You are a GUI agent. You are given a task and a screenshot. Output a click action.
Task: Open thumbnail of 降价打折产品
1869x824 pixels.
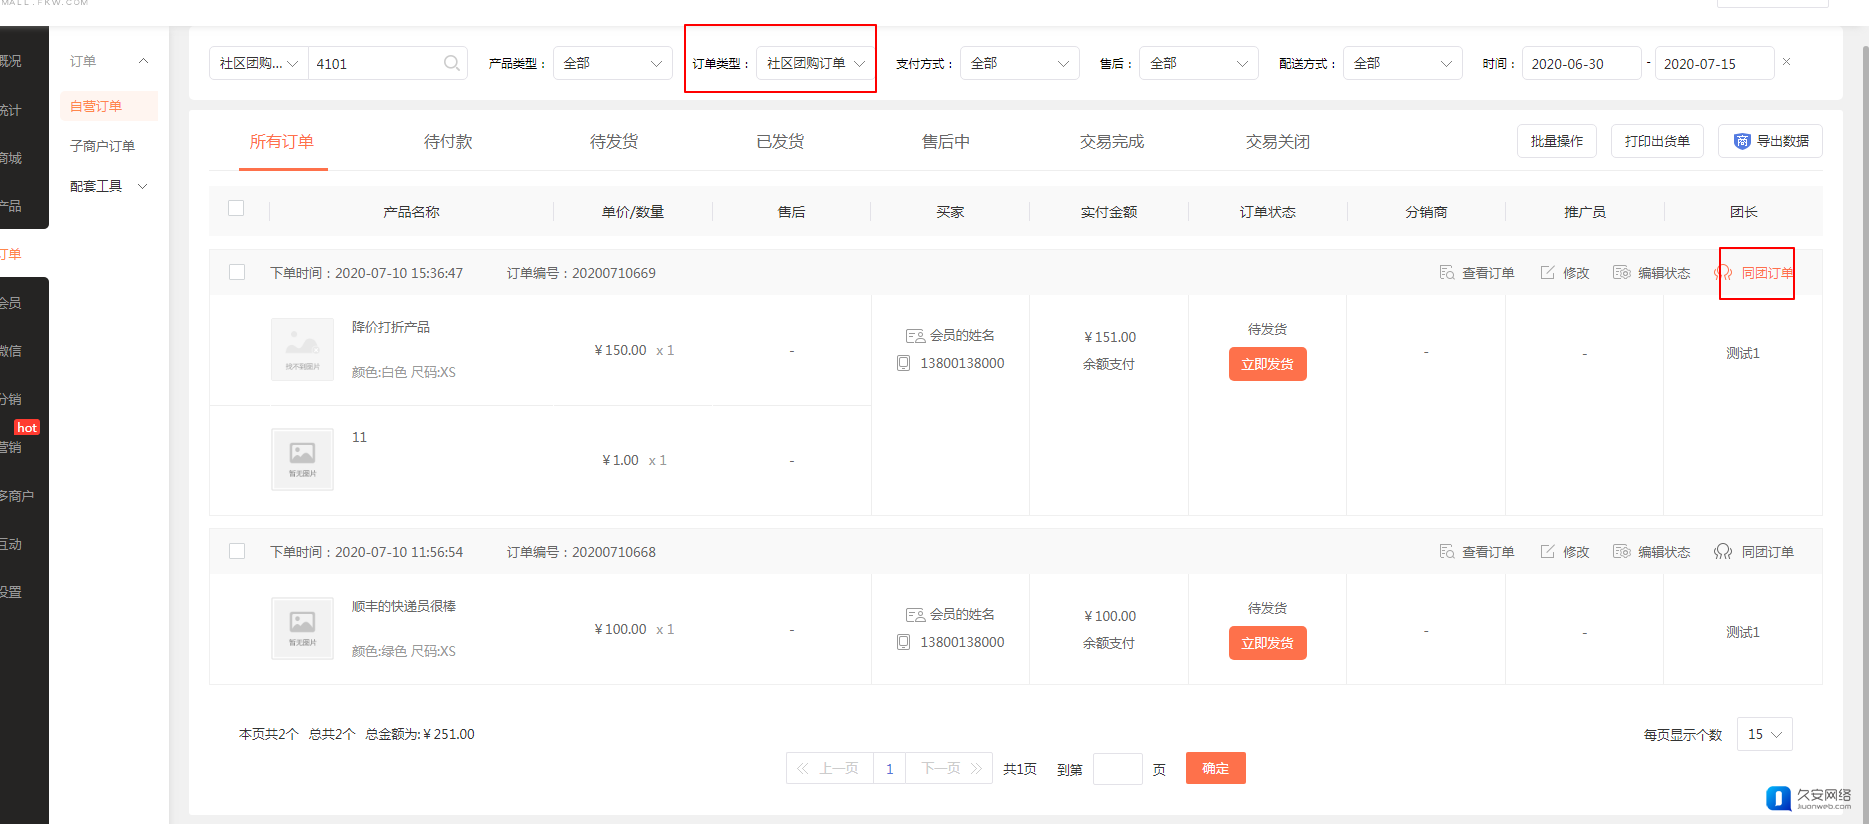[302, 349]
